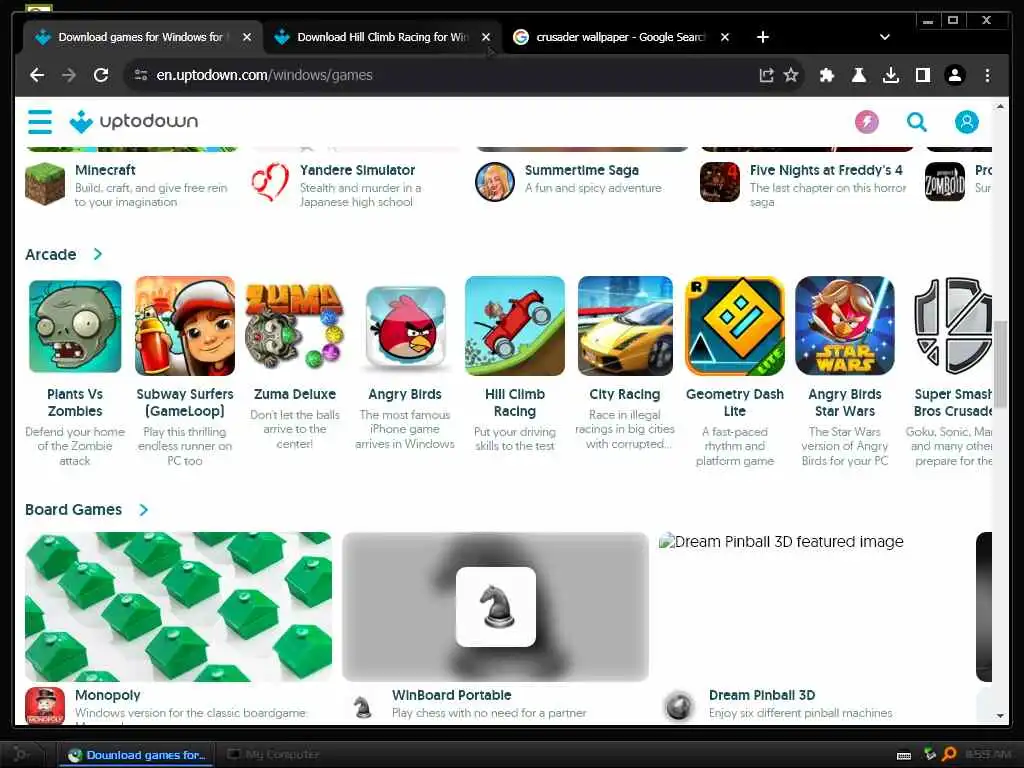Open the Summertime Saga icon

tap(494, 182)
